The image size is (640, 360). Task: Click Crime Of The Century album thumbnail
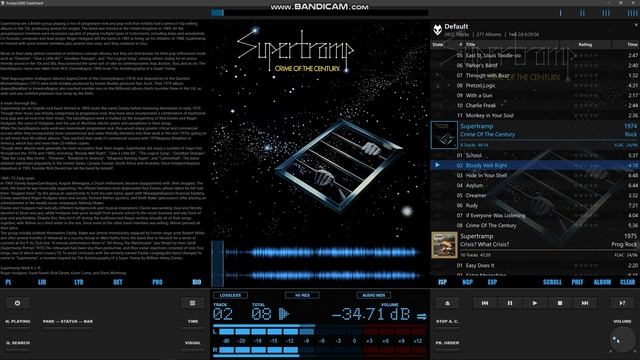tap(444, 135)
